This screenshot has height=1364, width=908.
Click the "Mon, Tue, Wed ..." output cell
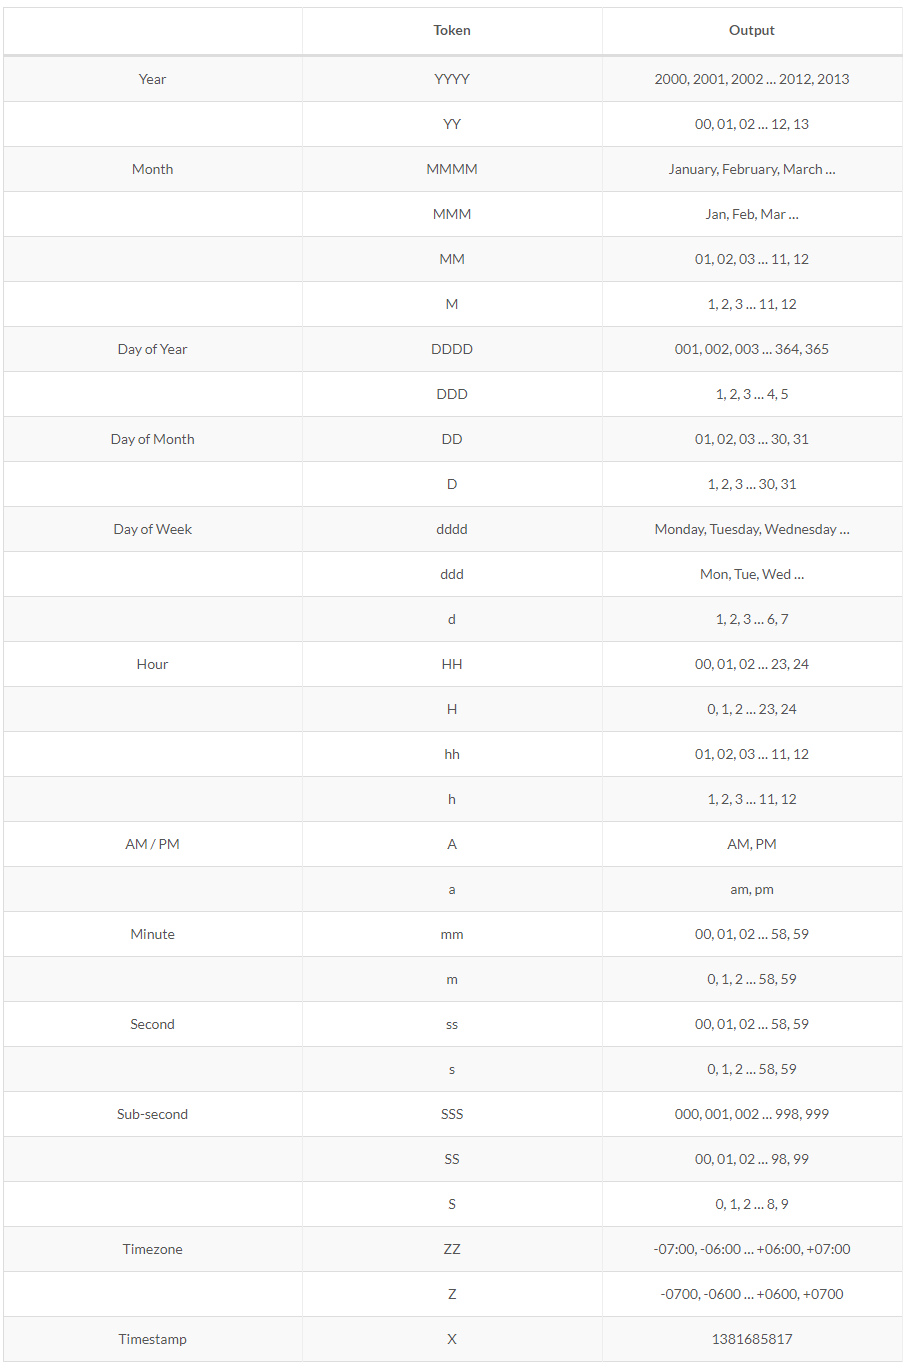click(752, 574)
